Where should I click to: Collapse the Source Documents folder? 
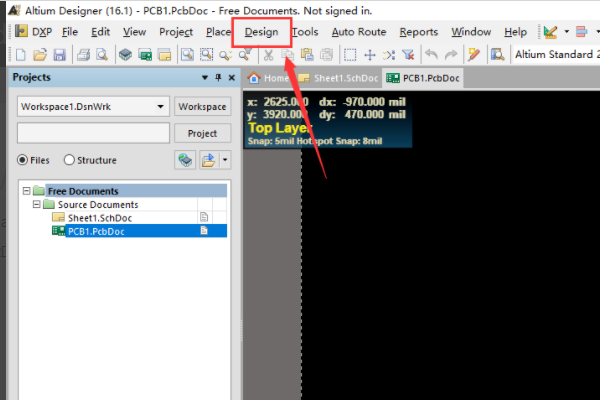pyautogui.click(x=36, y=204)
